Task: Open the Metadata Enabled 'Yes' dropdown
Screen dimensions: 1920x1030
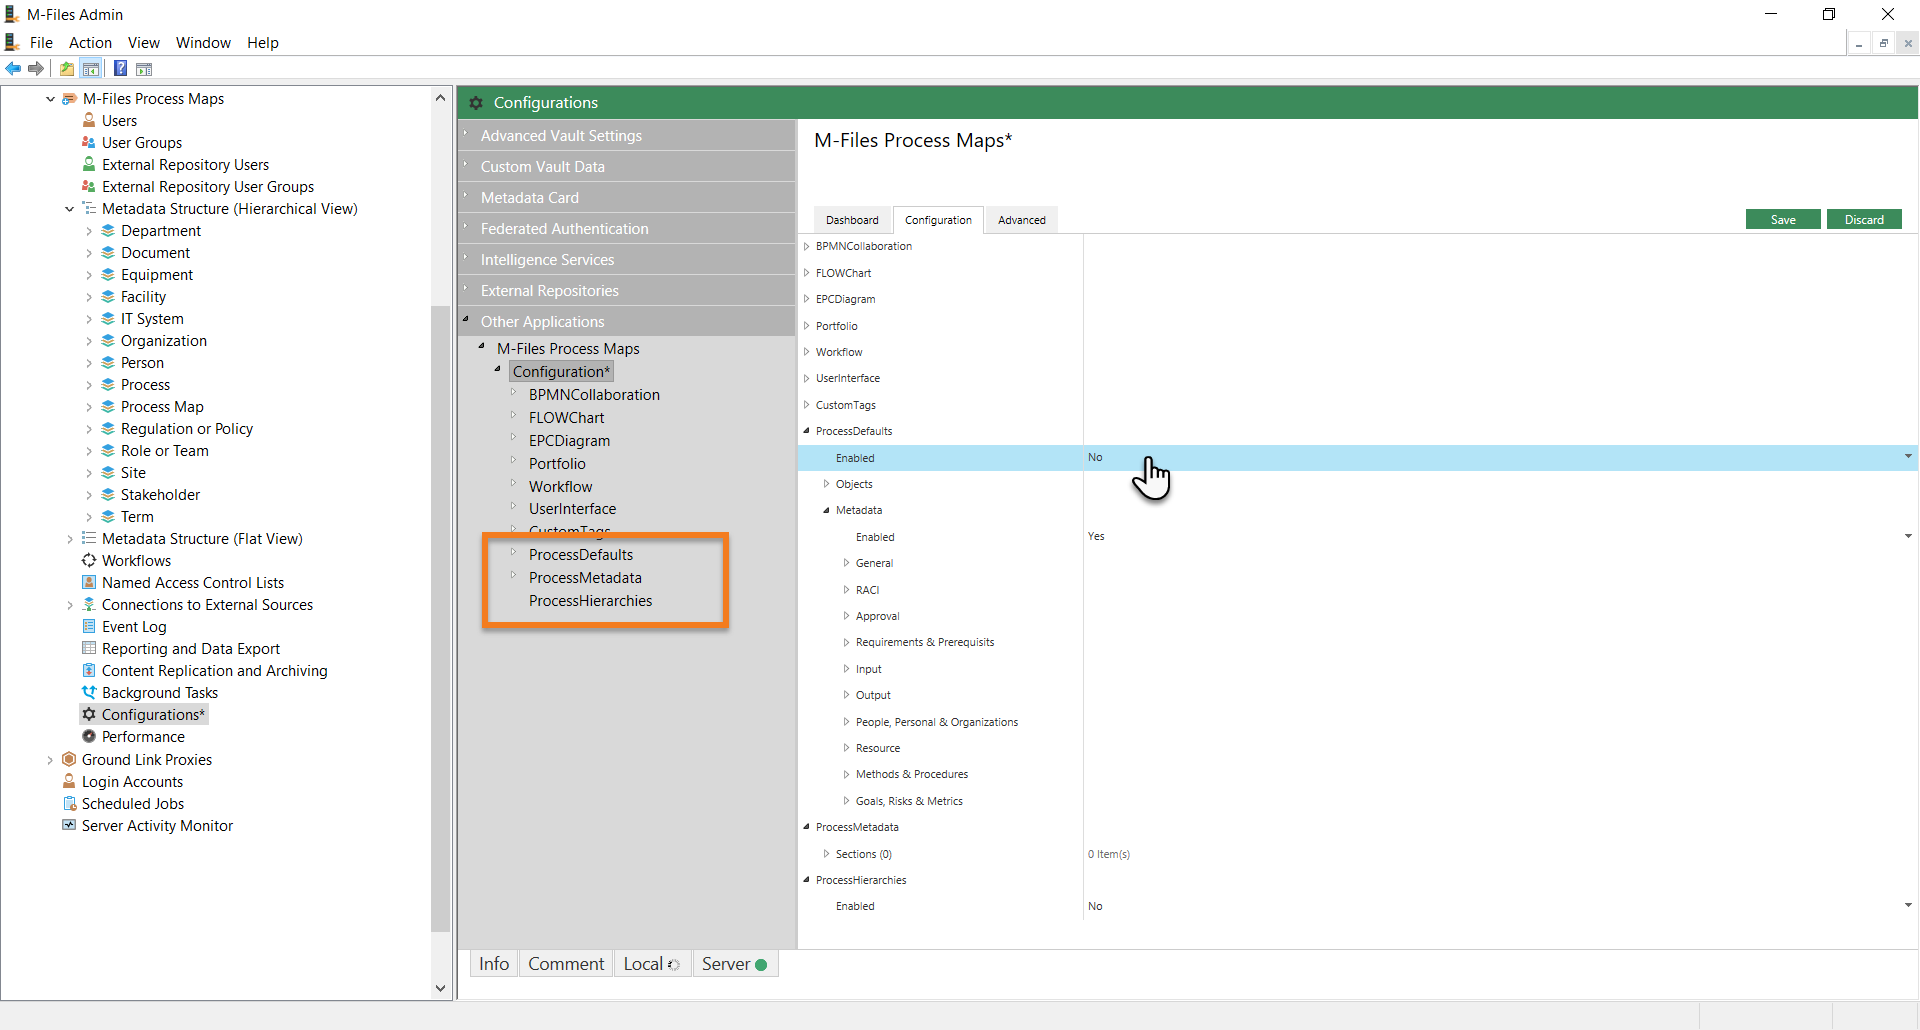Action: [x=1908, y=537]
